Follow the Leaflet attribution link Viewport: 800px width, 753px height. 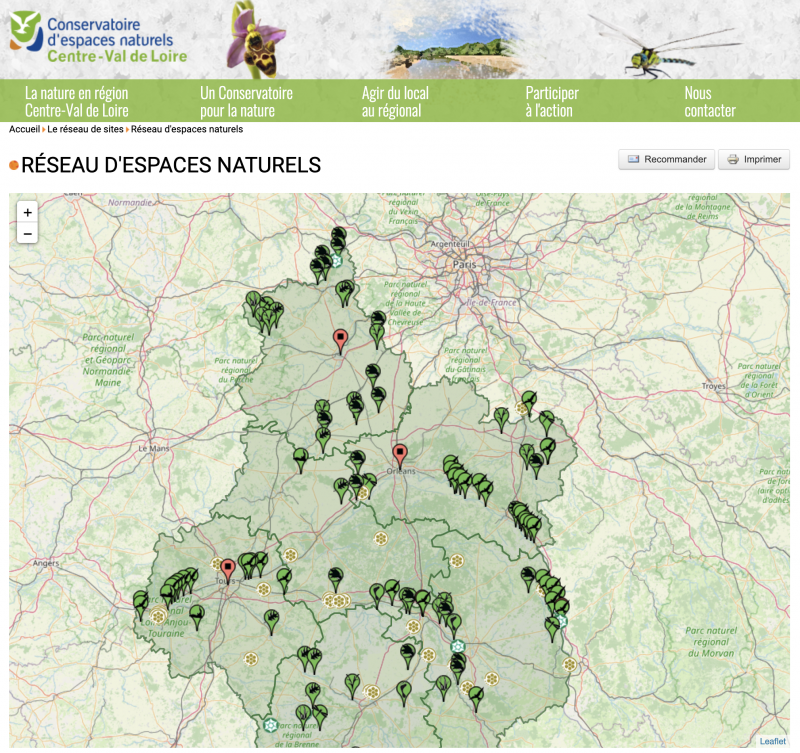tap(772, 741)
